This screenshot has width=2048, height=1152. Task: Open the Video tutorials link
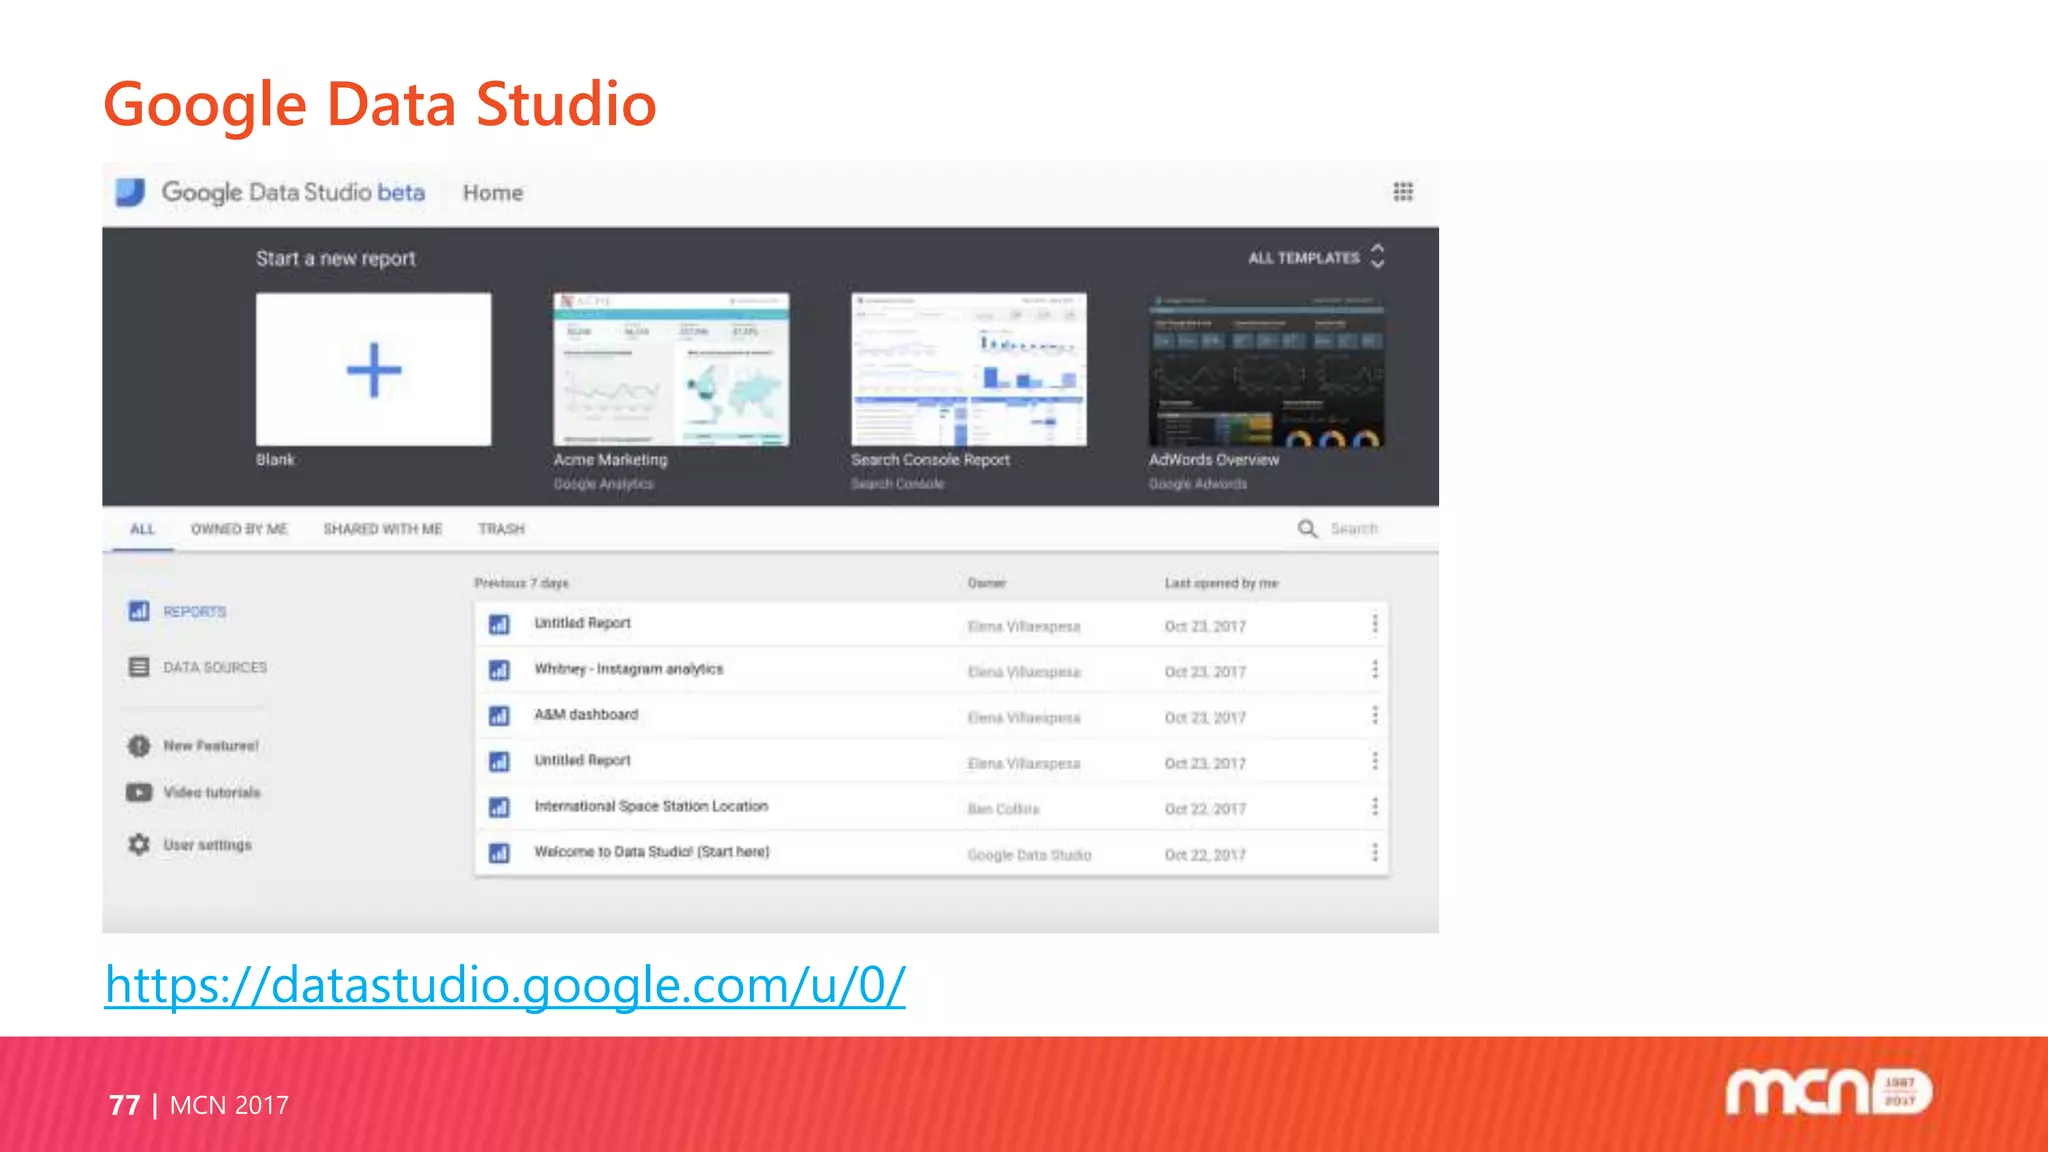212,792
